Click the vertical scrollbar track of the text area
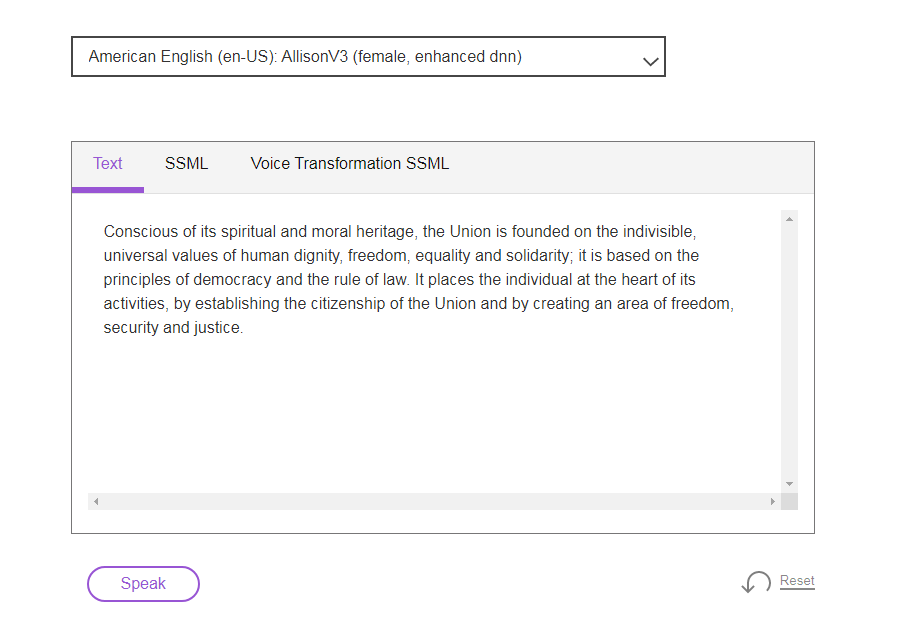 coord(789,351)
